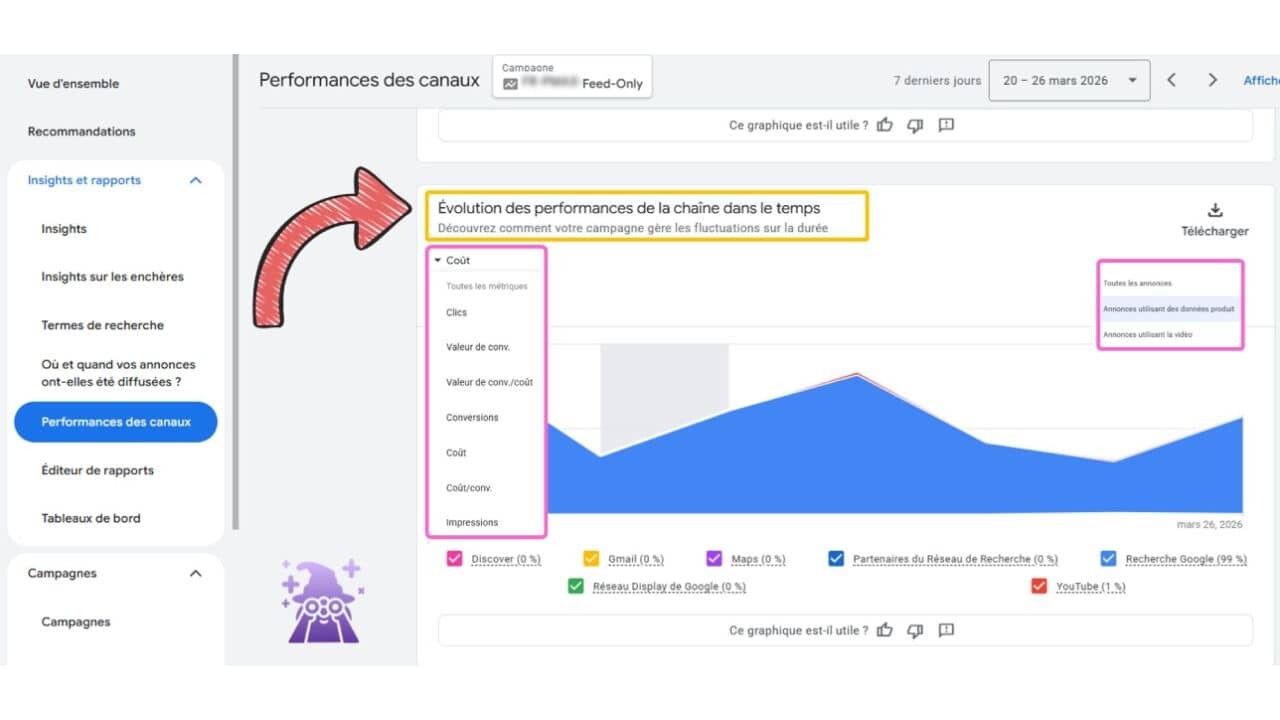Image resolution: width=1280 pixels, height=720 pixels.
Task: Collapse the Insights et rapports section
Action: point(196,180)
